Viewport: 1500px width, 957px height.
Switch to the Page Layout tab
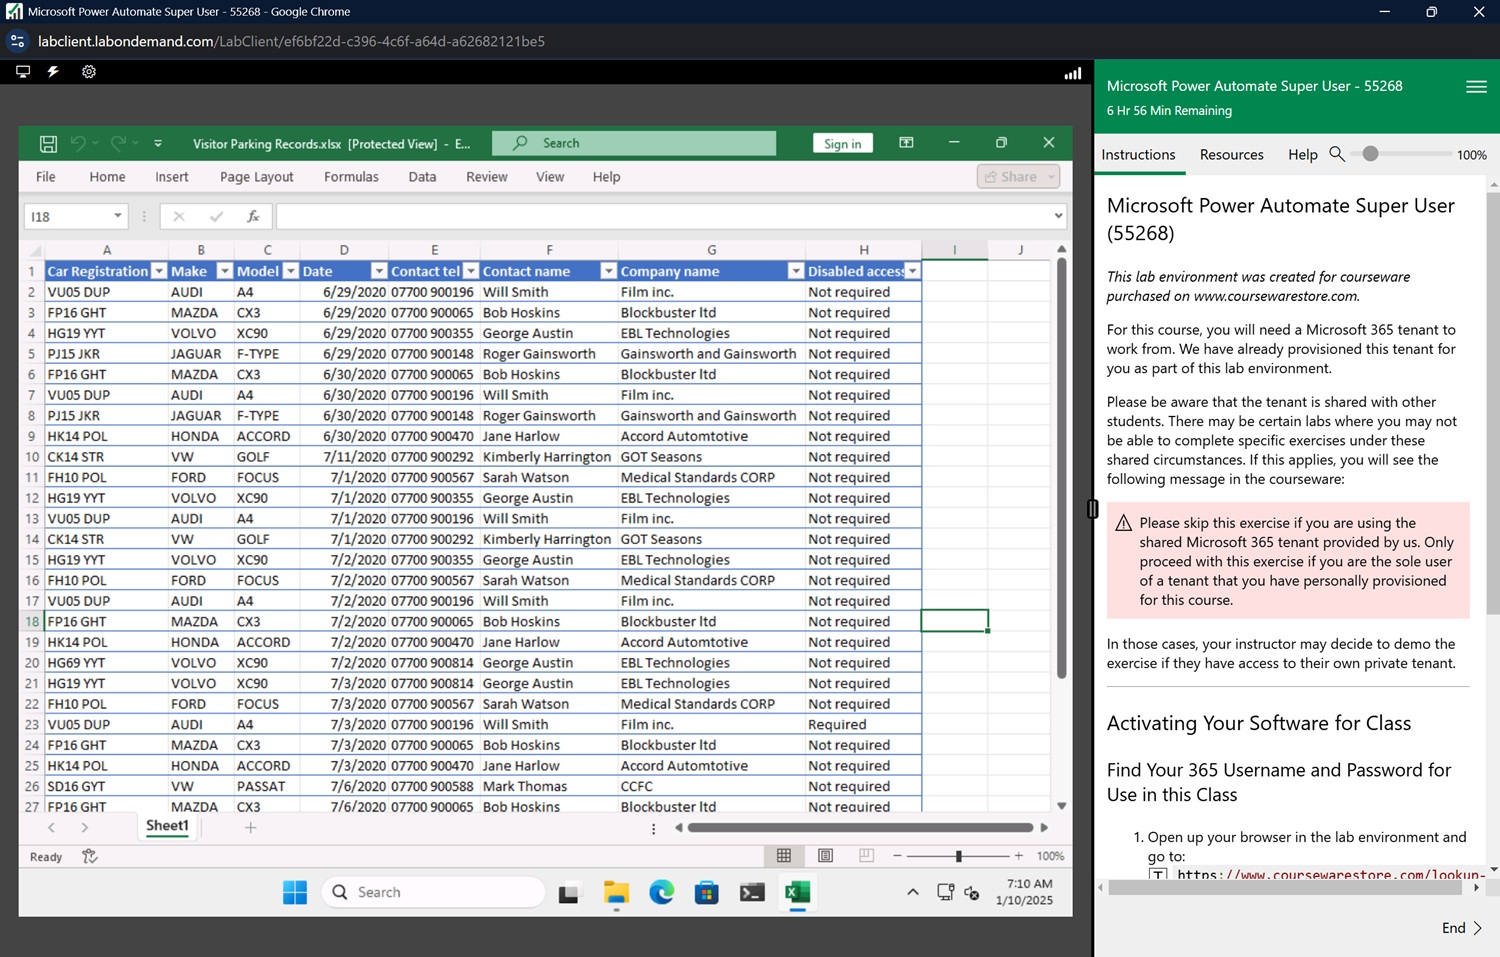(257, 177)
